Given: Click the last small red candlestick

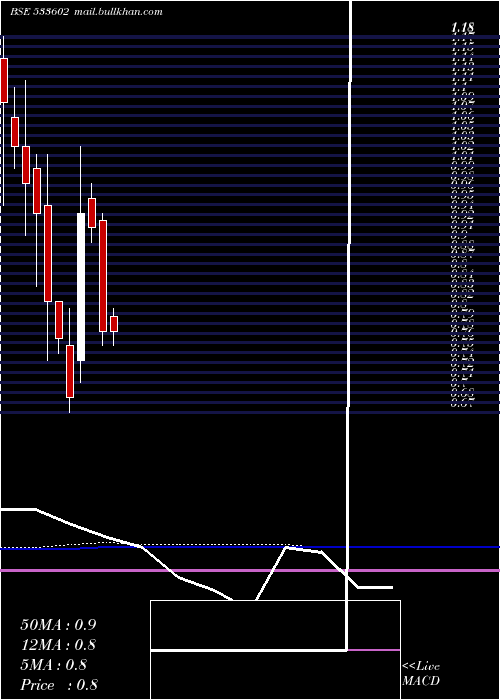Looking at the screenshot, I should click(114, 324).
